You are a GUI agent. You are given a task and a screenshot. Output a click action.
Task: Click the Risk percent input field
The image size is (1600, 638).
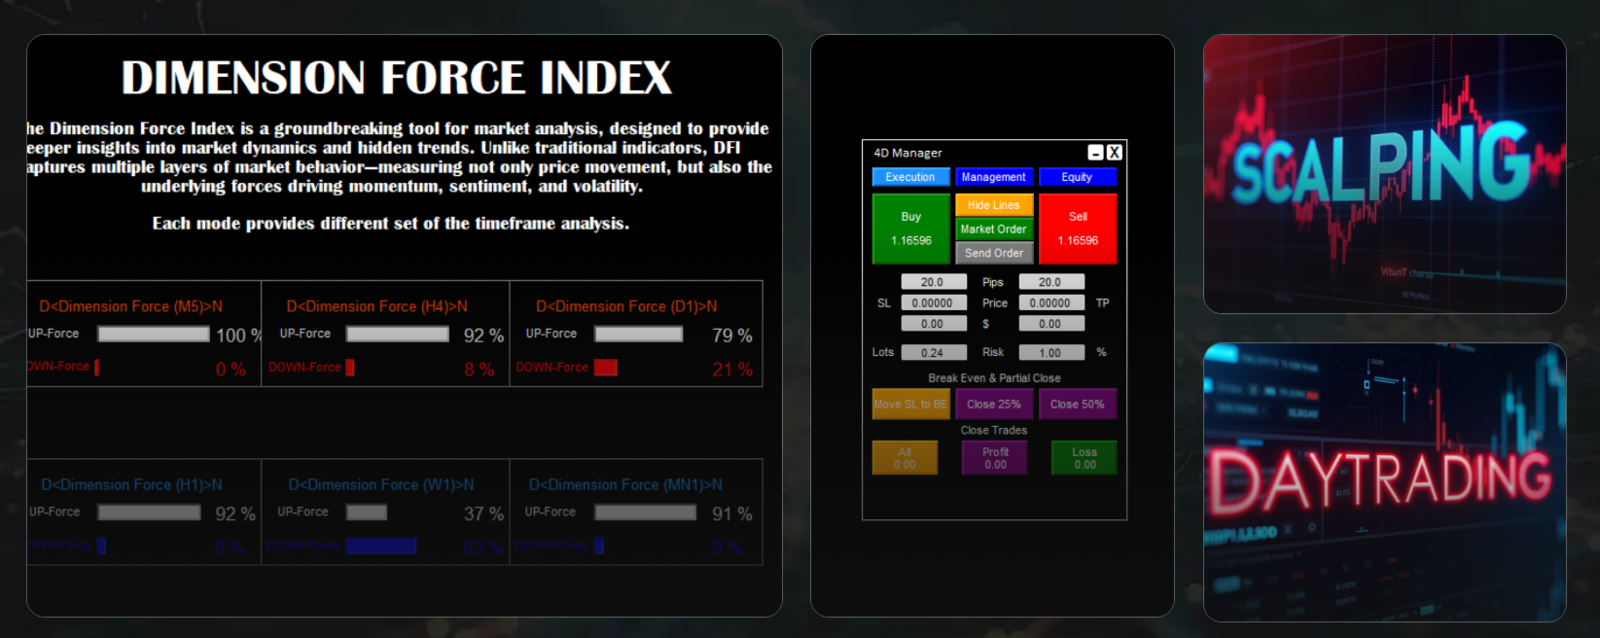[1051, 353]
